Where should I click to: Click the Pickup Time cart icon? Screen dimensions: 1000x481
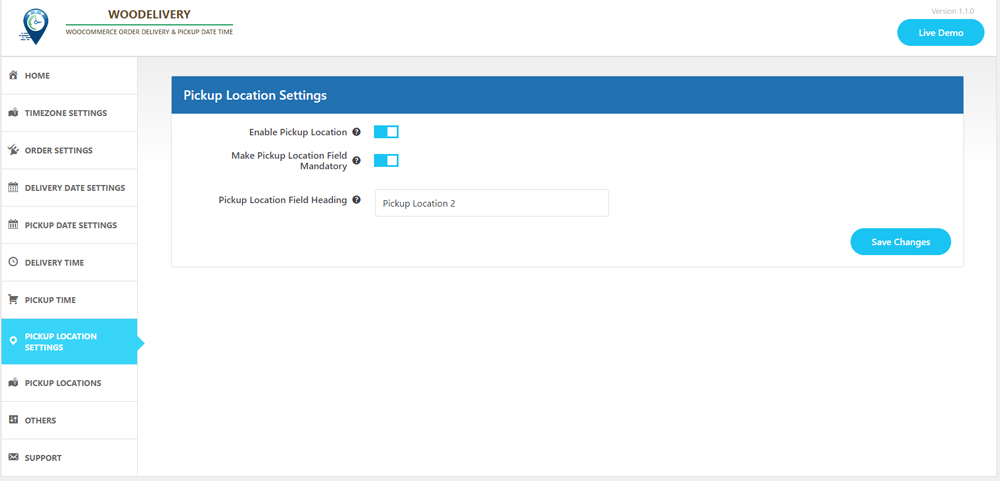tap(13, 300)
